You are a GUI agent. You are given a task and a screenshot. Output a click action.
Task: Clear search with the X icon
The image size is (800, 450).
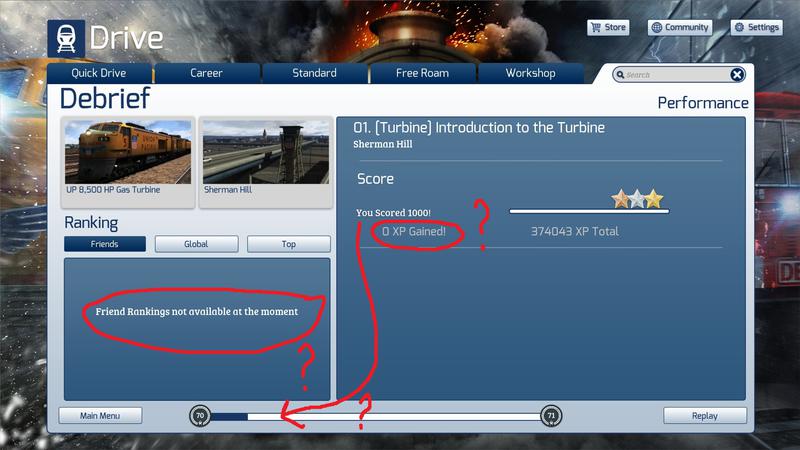pyautogui.click(x=737, y=75)
